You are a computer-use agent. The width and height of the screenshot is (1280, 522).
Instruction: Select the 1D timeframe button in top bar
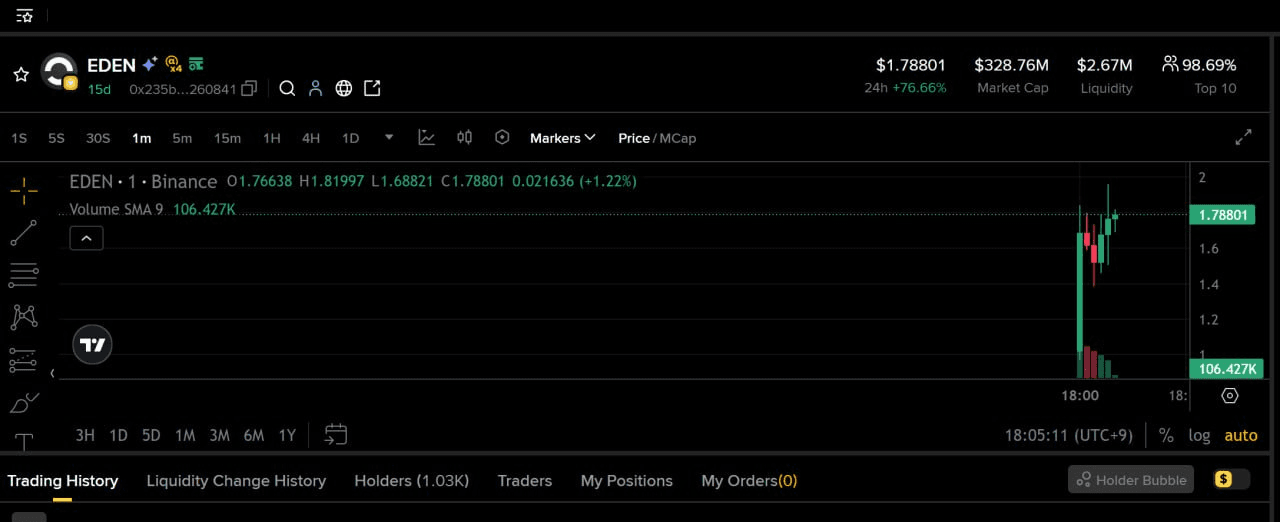click(x=350, y=138)
